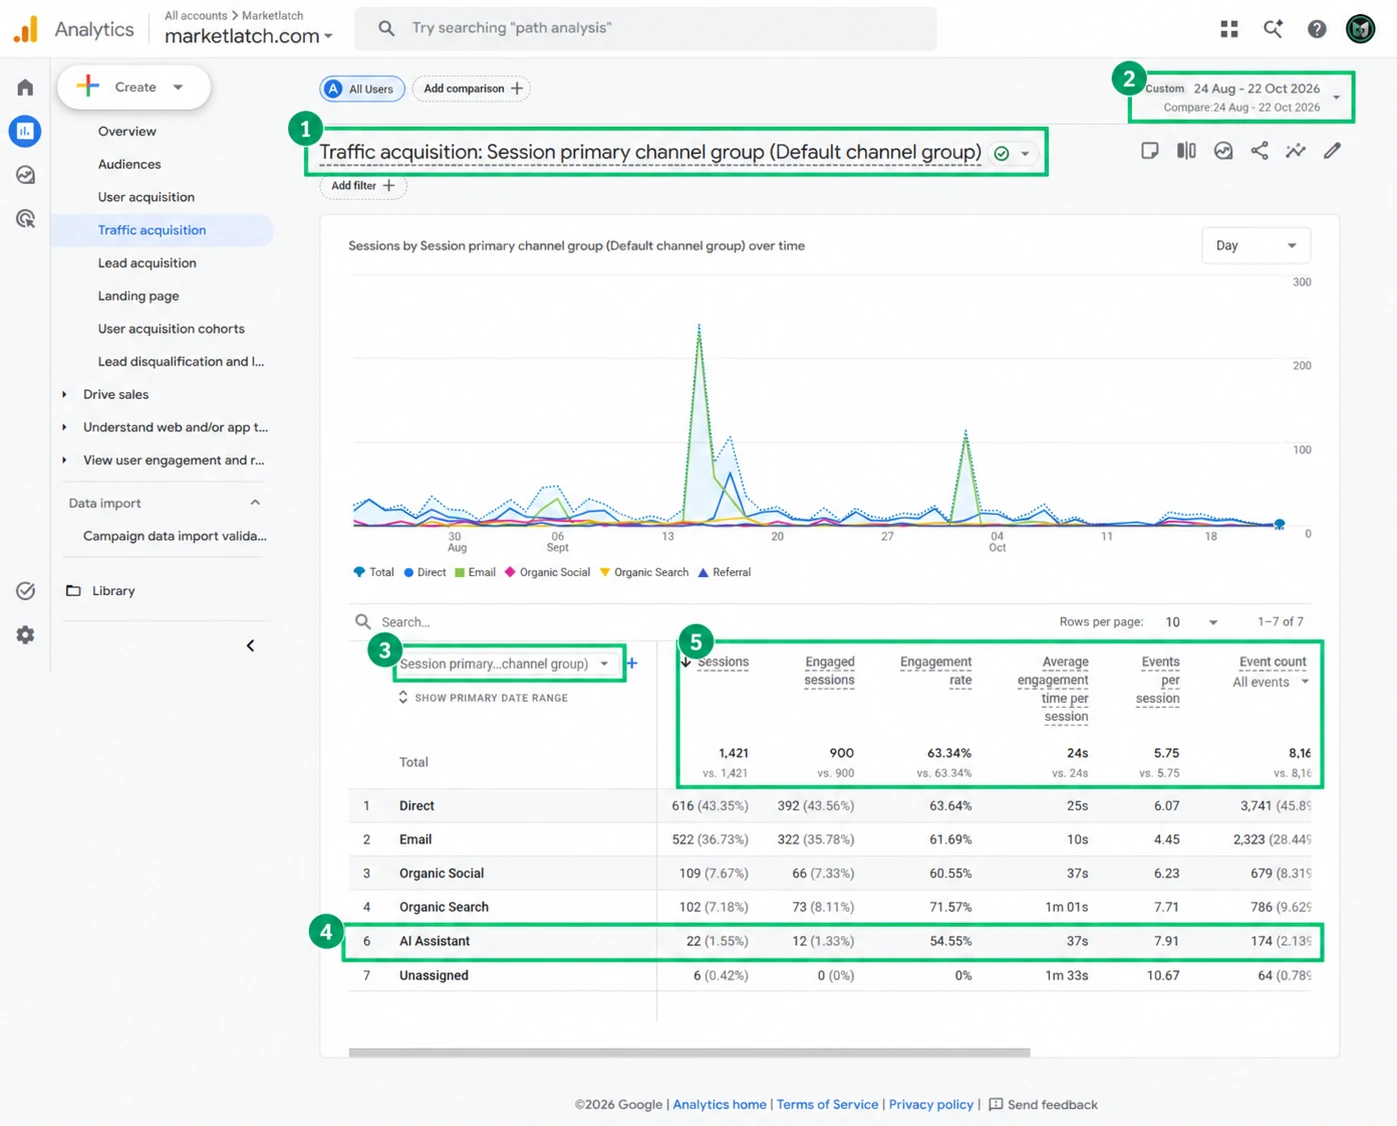Screen dimensions: 1397x1126
Task: Click the Create button
Action: click(x=134, y=87)
